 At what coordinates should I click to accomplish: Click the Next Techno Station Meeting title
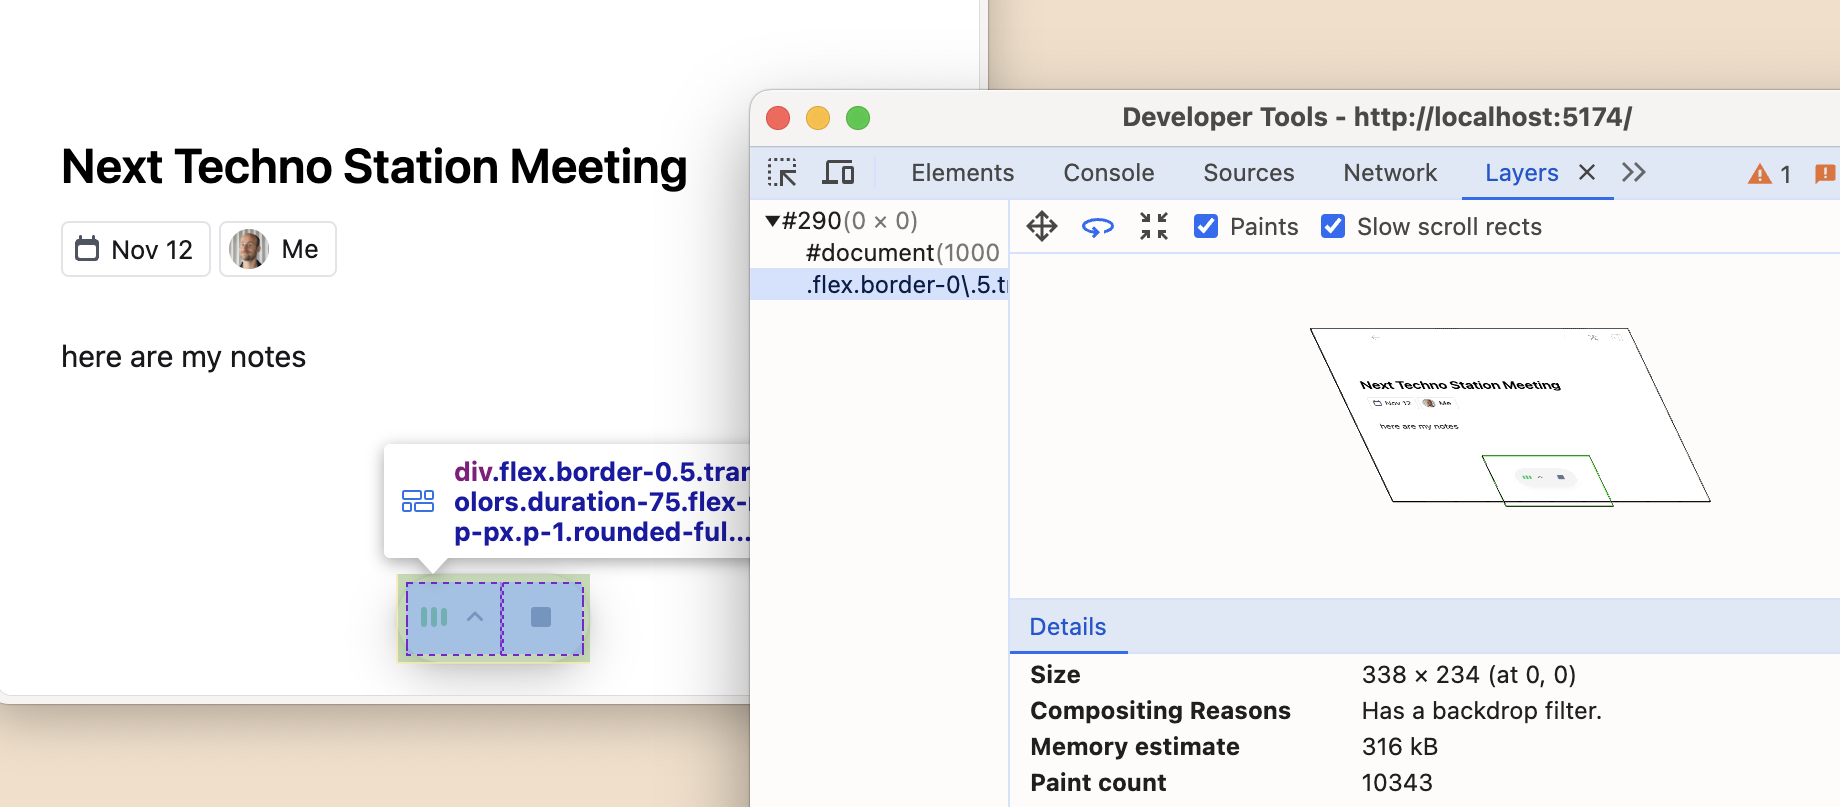pos(374,167)
